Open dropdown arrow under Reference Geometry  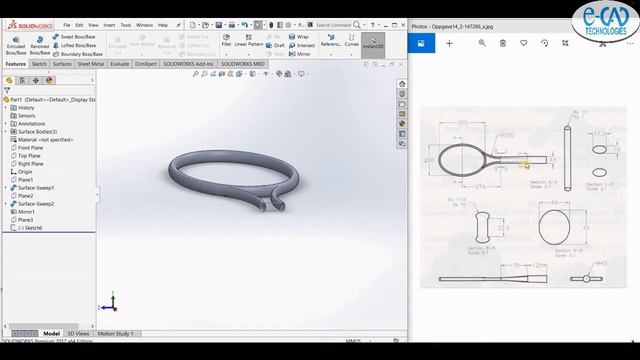click(x=331, y=54)
